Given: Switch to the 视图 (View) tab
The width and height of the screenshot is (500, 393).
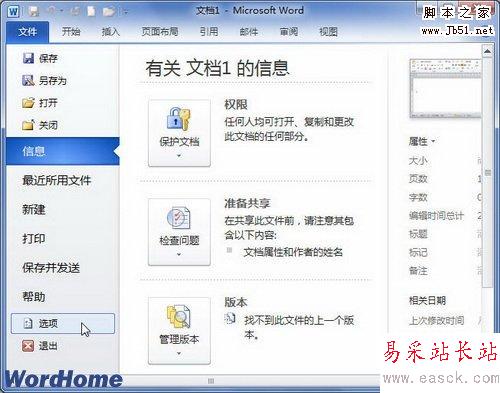Looking at the screenshot, I should [329, 32].
